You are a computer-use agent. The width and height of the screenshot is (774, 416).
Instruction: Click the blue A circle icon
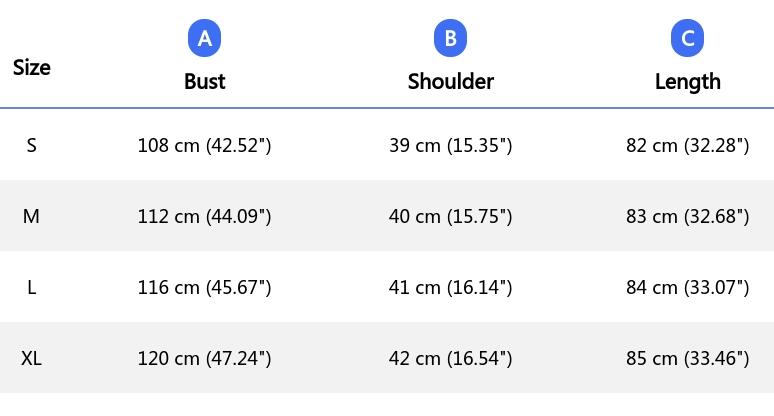pyautogui.click(x=204, y=38)
